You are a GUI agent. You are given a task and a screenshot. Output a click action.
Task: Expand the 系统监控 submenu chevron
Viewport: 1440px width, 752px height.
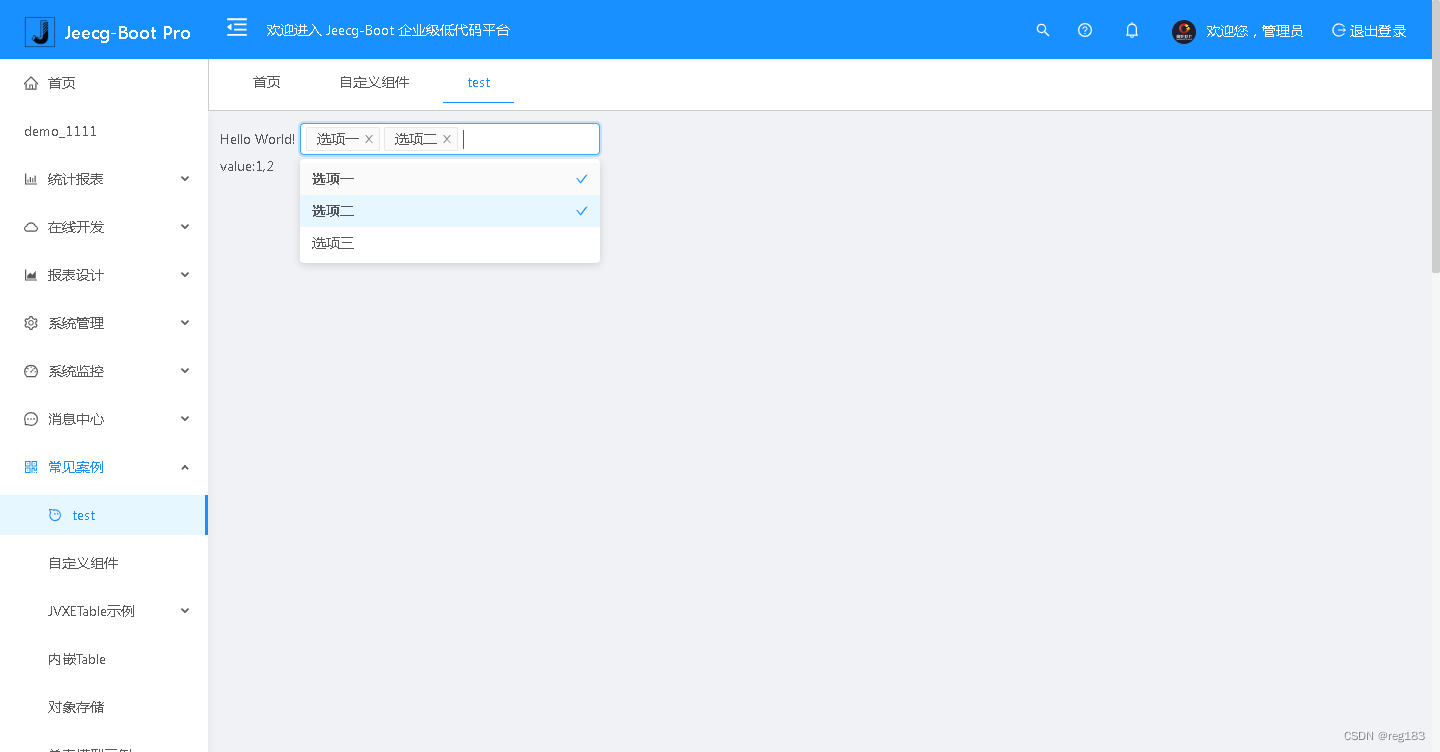[x=185, y=371]
